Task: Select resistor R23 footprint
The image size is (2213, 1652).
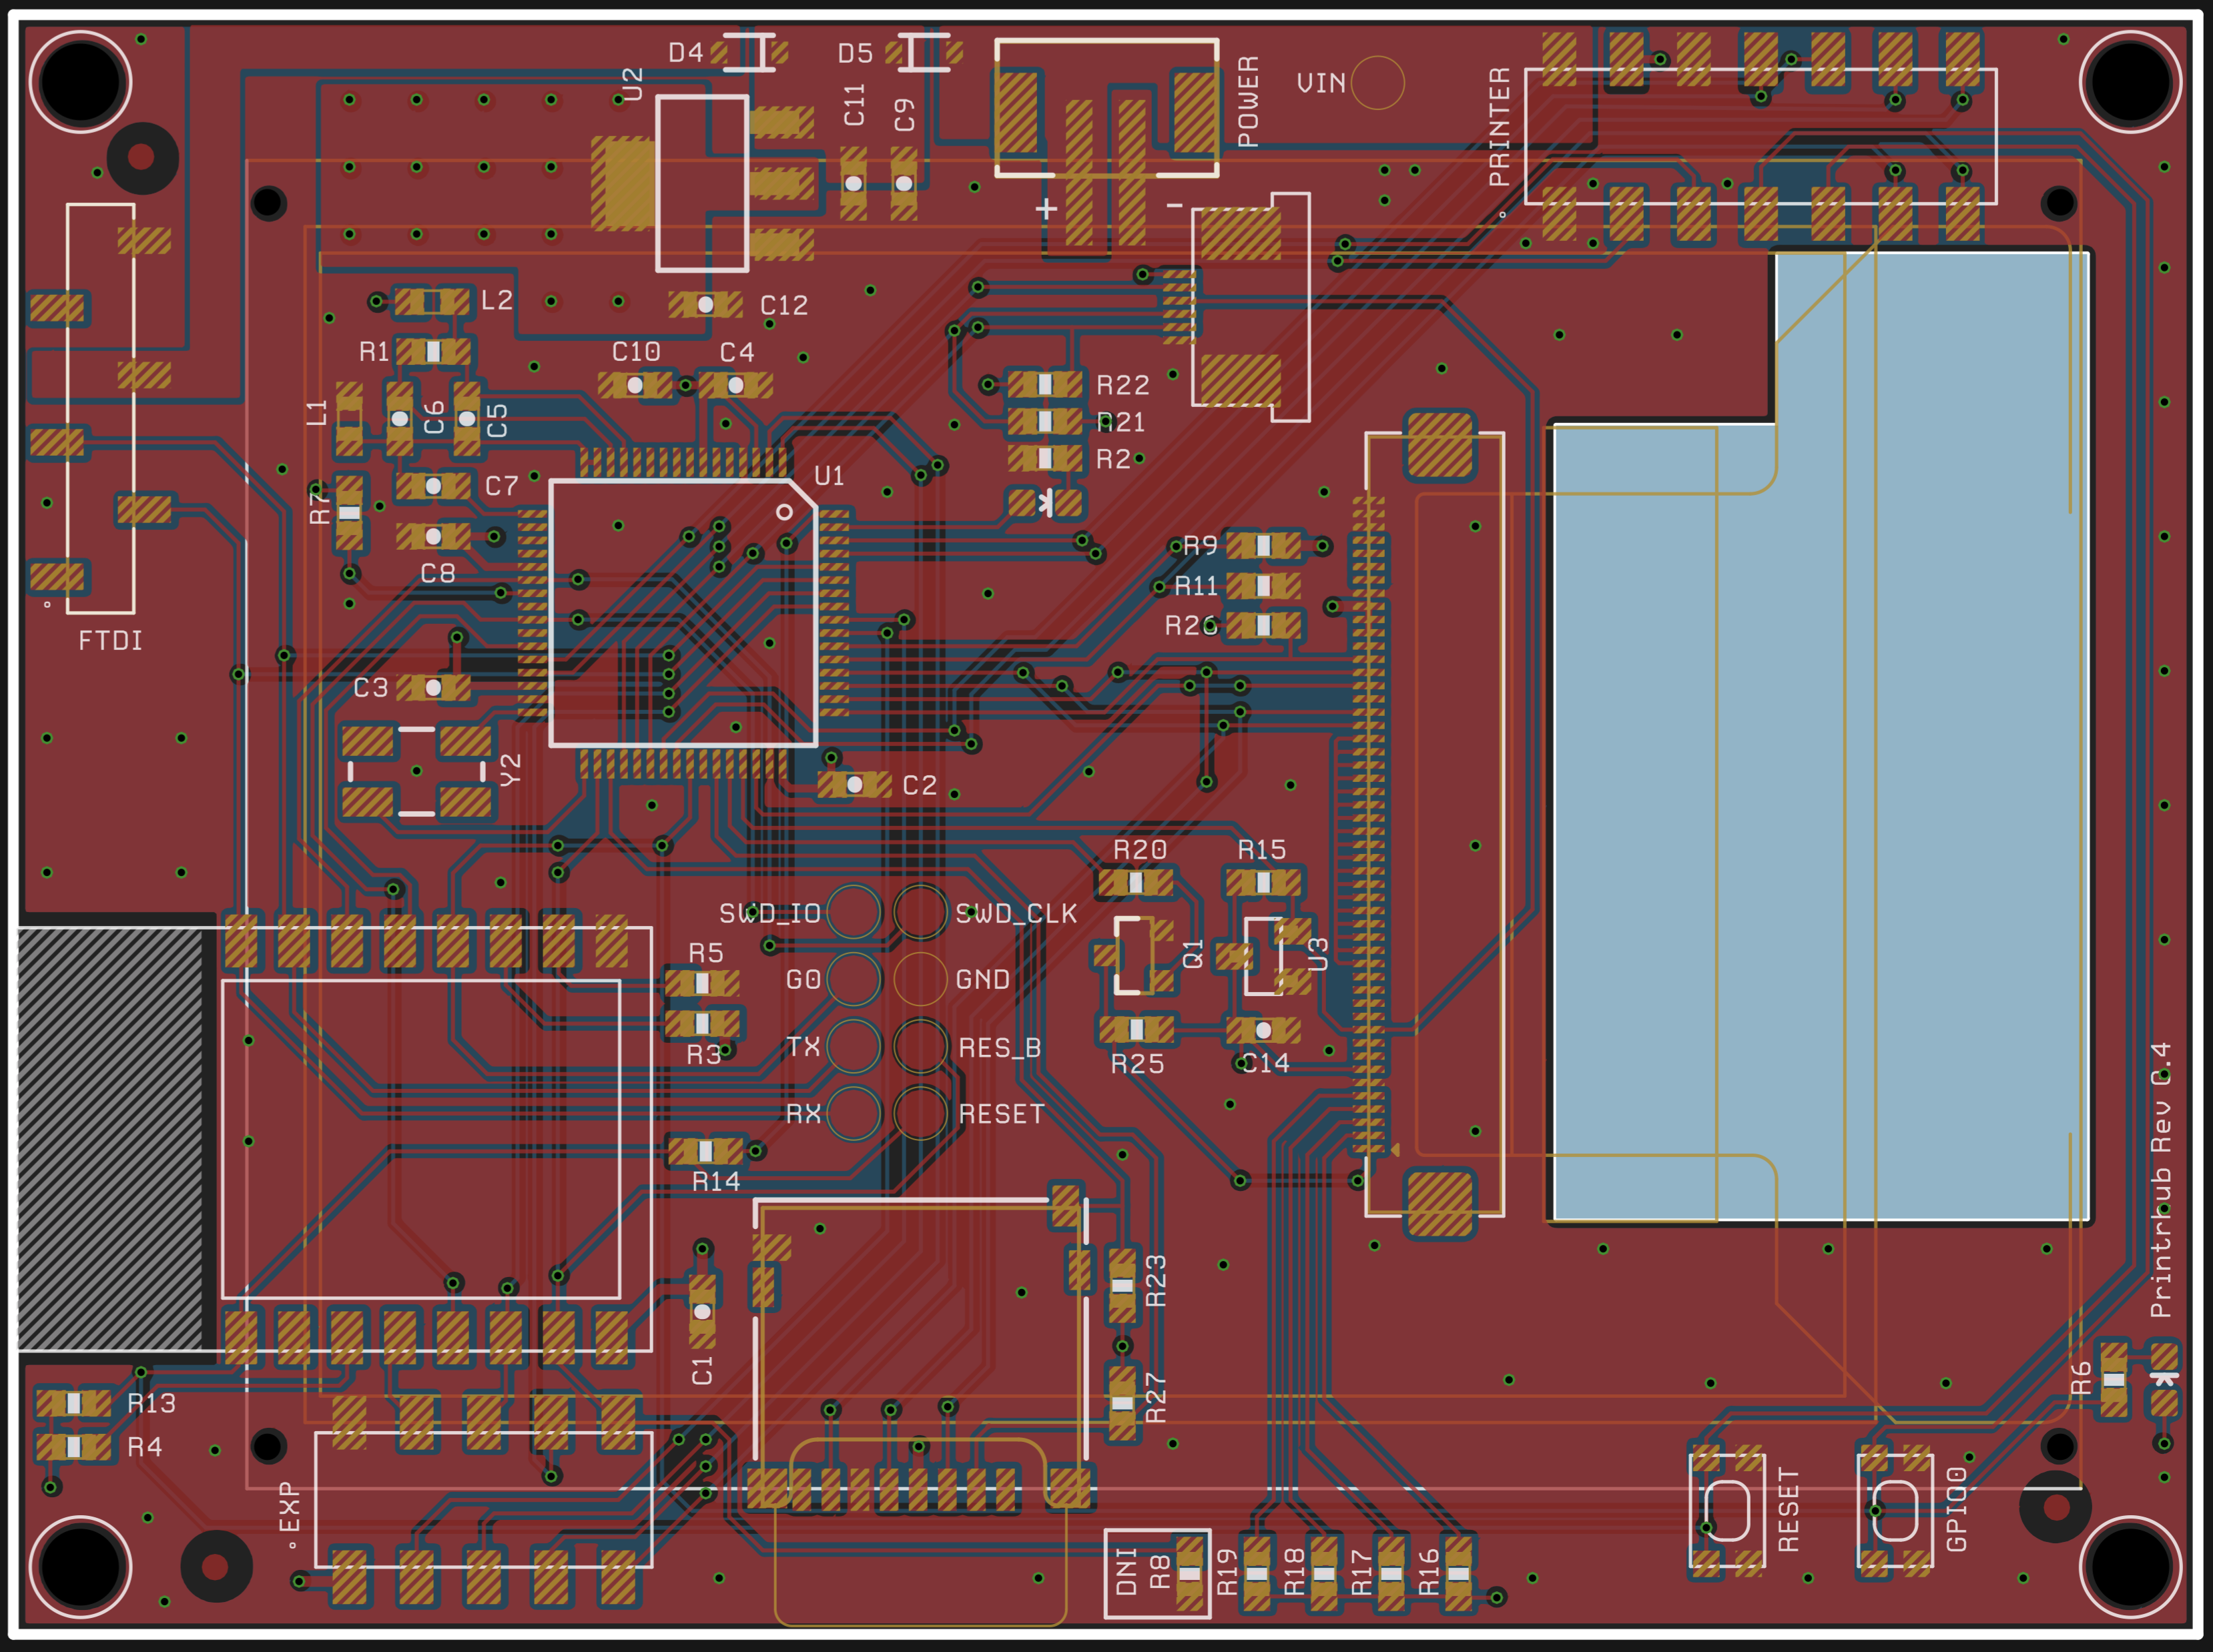Action: pos(1122,1285)
